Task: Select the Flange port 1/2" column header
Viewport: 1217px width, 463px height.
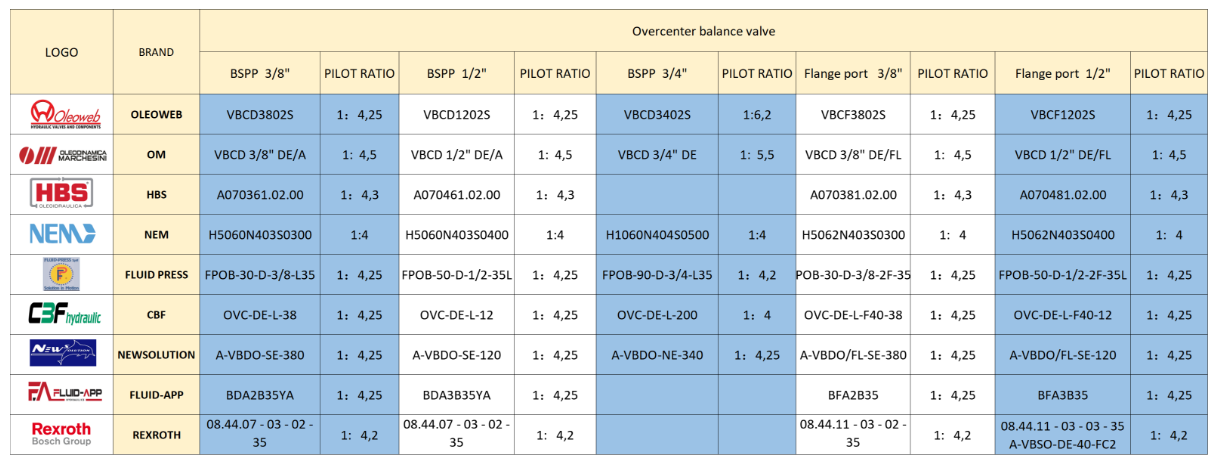Action: point(1062,74)
